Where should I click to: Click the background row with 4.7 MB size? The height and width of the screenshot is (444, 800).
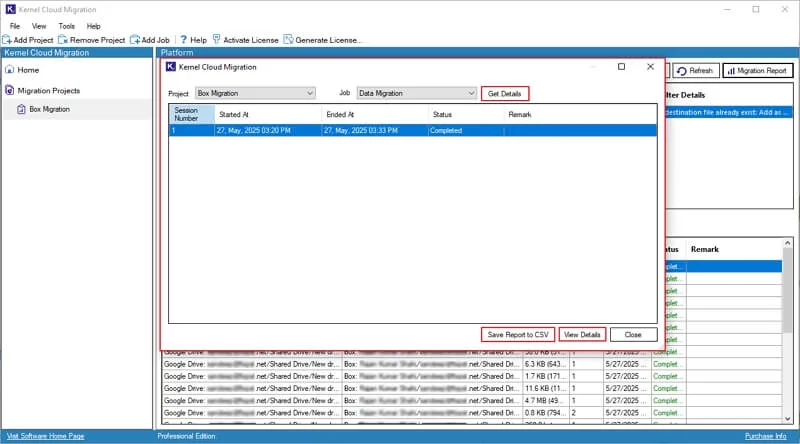(472, 401)
